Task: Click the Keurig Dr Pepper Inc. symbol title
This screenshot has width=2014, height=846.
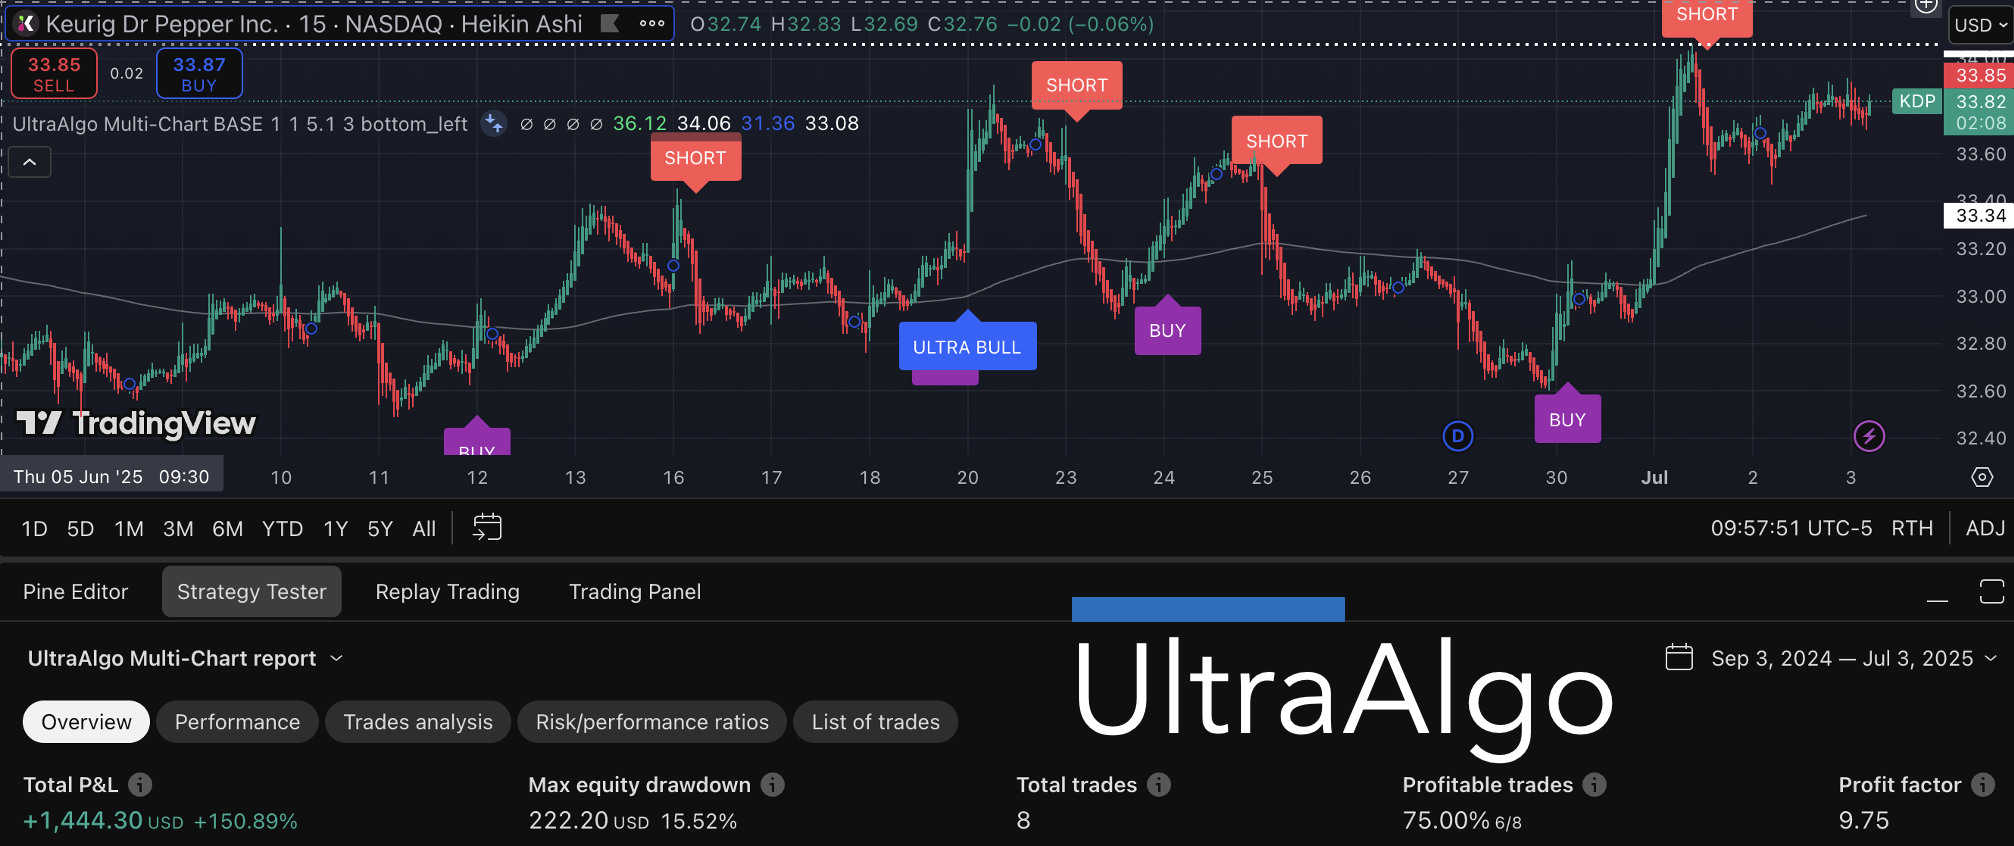Action: click(162, 24)
